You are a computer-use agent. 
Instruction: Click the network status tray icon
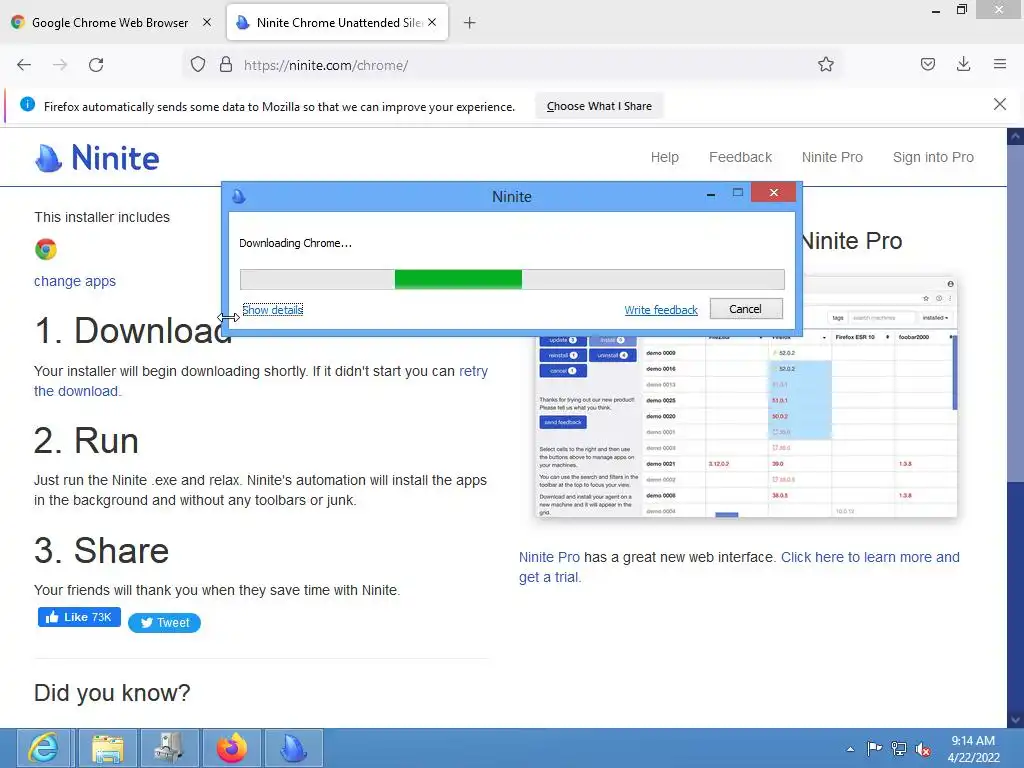pos(899,749)
